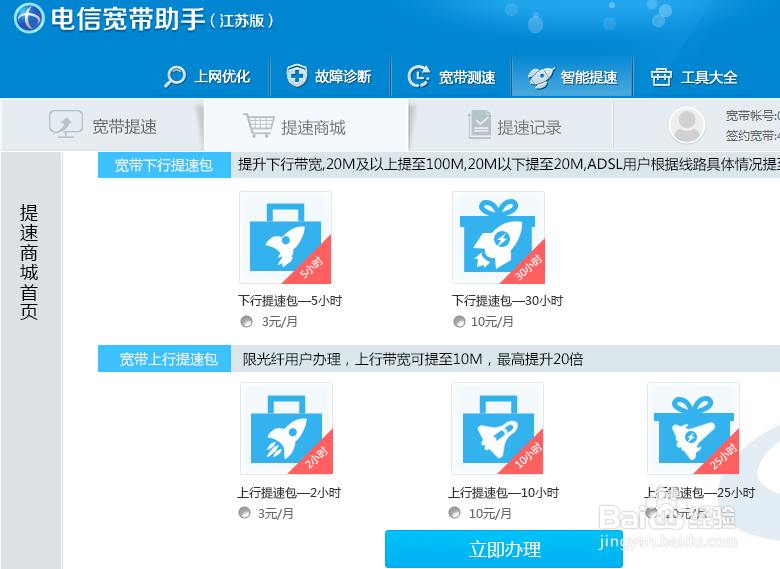Viewport: 780px width, 569px height.
Task: Open the 工具大全 menu item
Action: (x=694, y=77)
